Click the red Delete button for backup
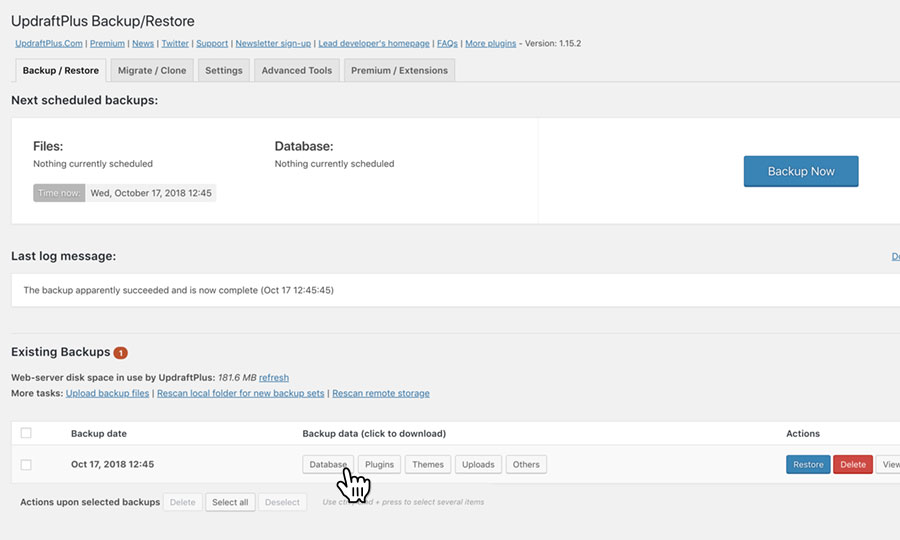The width and height of the screenshot is (900, 540). (x=853, y=464)
